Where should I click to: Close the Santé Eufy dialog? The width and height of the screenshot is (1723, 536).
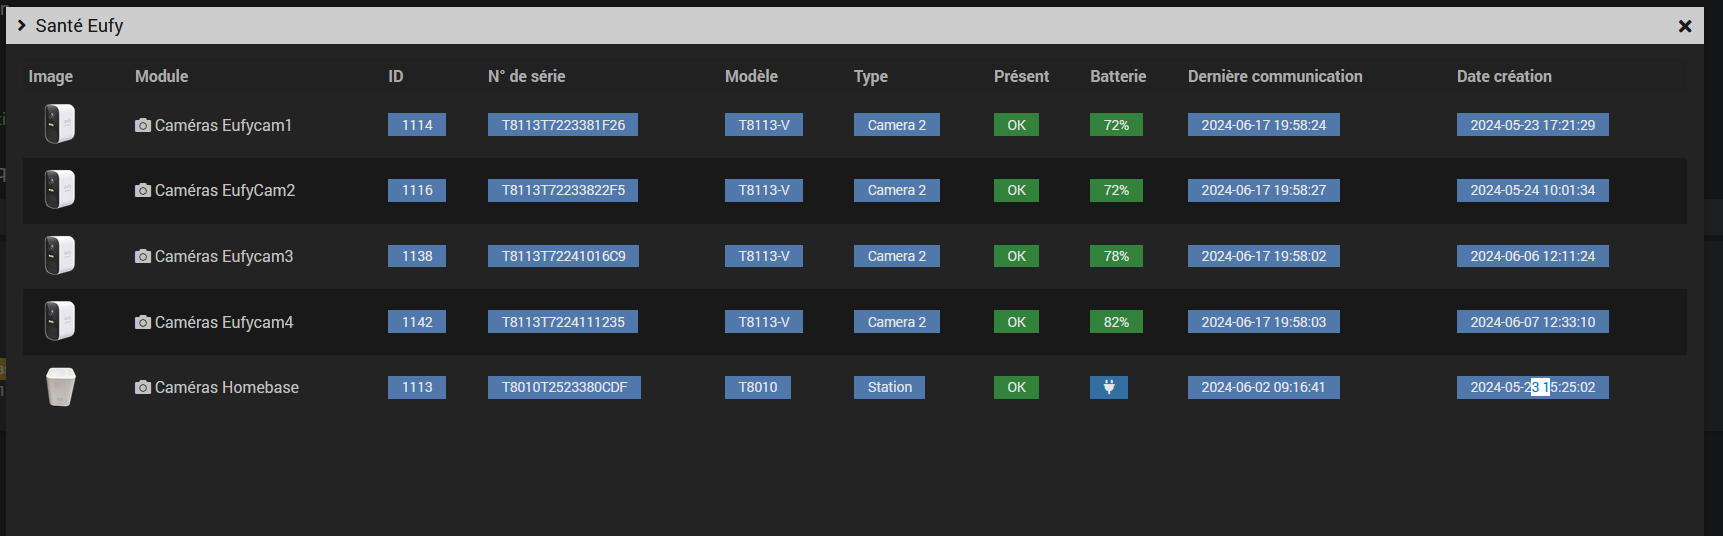coord(1685,26)
